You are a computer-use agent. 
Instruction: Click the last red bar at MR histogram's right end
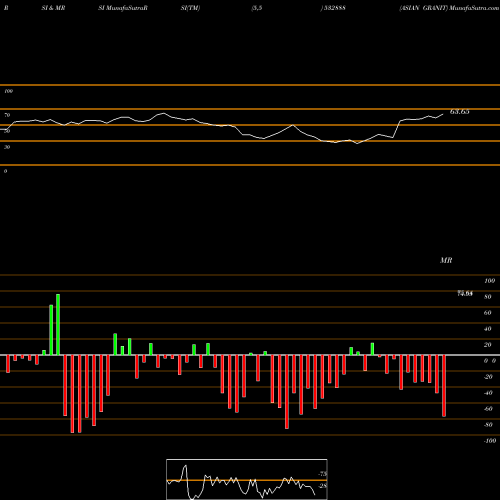(x=444, y=386)
